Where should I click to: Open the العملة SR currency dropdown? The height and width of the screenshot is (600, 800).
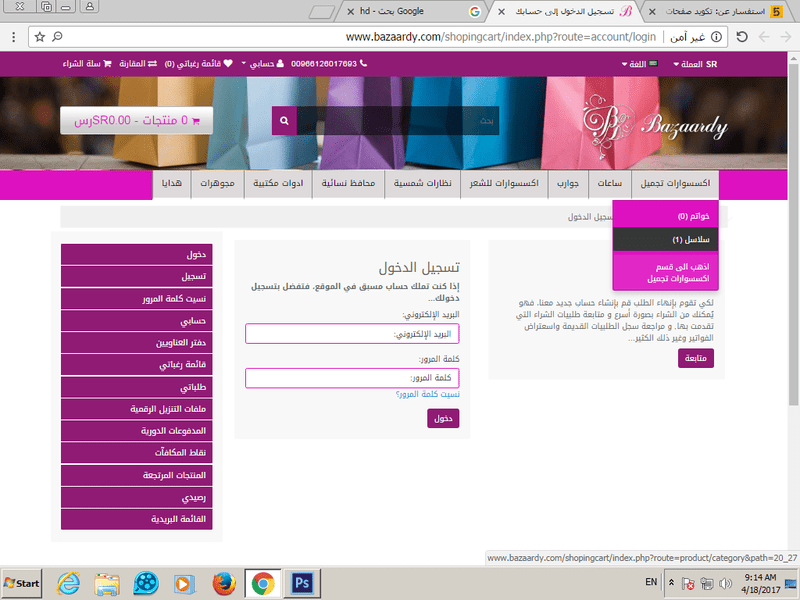[695, 64]
